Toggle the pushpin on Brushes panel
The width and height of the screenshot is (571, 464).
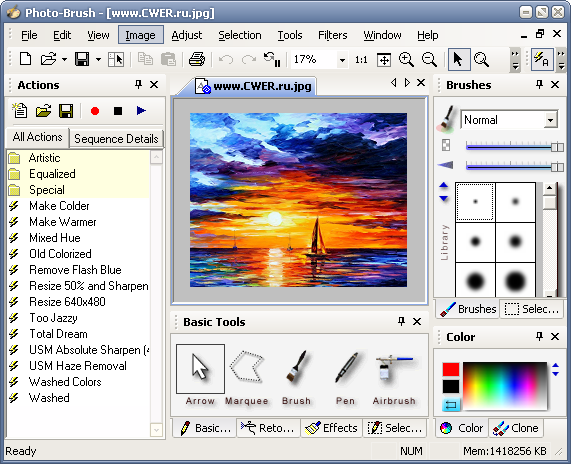click(539, 85)
